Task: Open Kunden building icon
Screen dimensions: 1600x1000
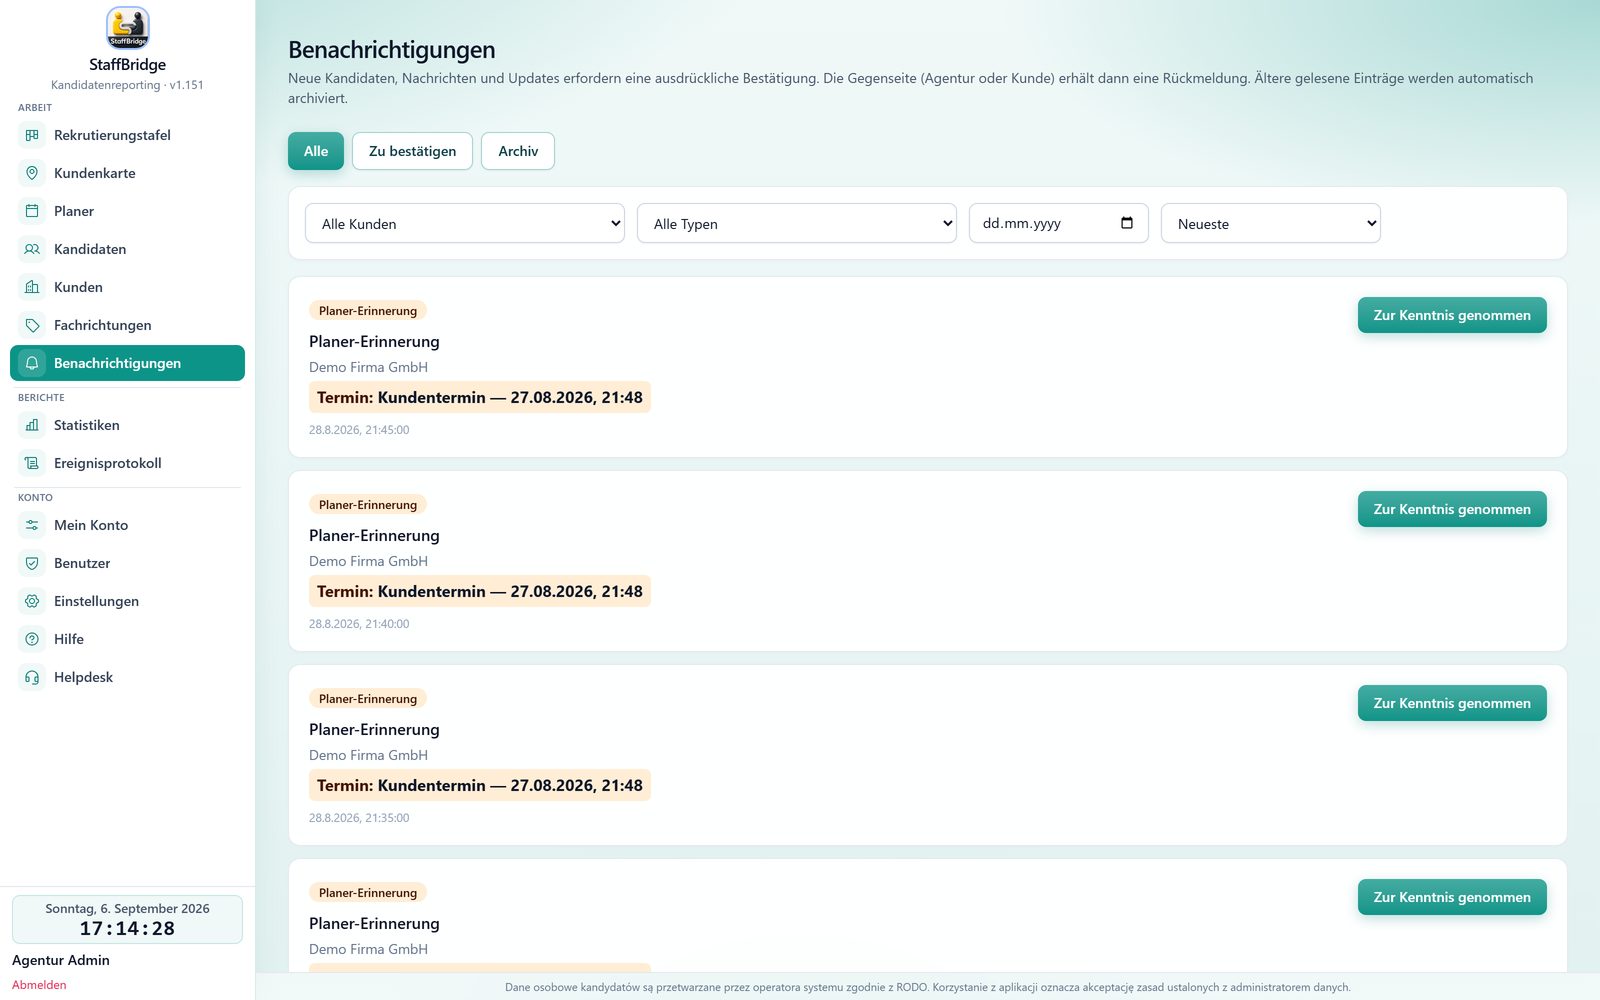Action: (32, 287)
